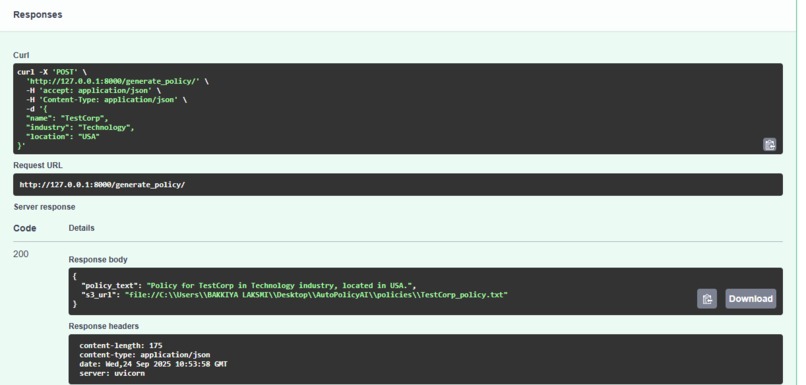
Task: Copy the curl command to clipboard
Action: 769,145
